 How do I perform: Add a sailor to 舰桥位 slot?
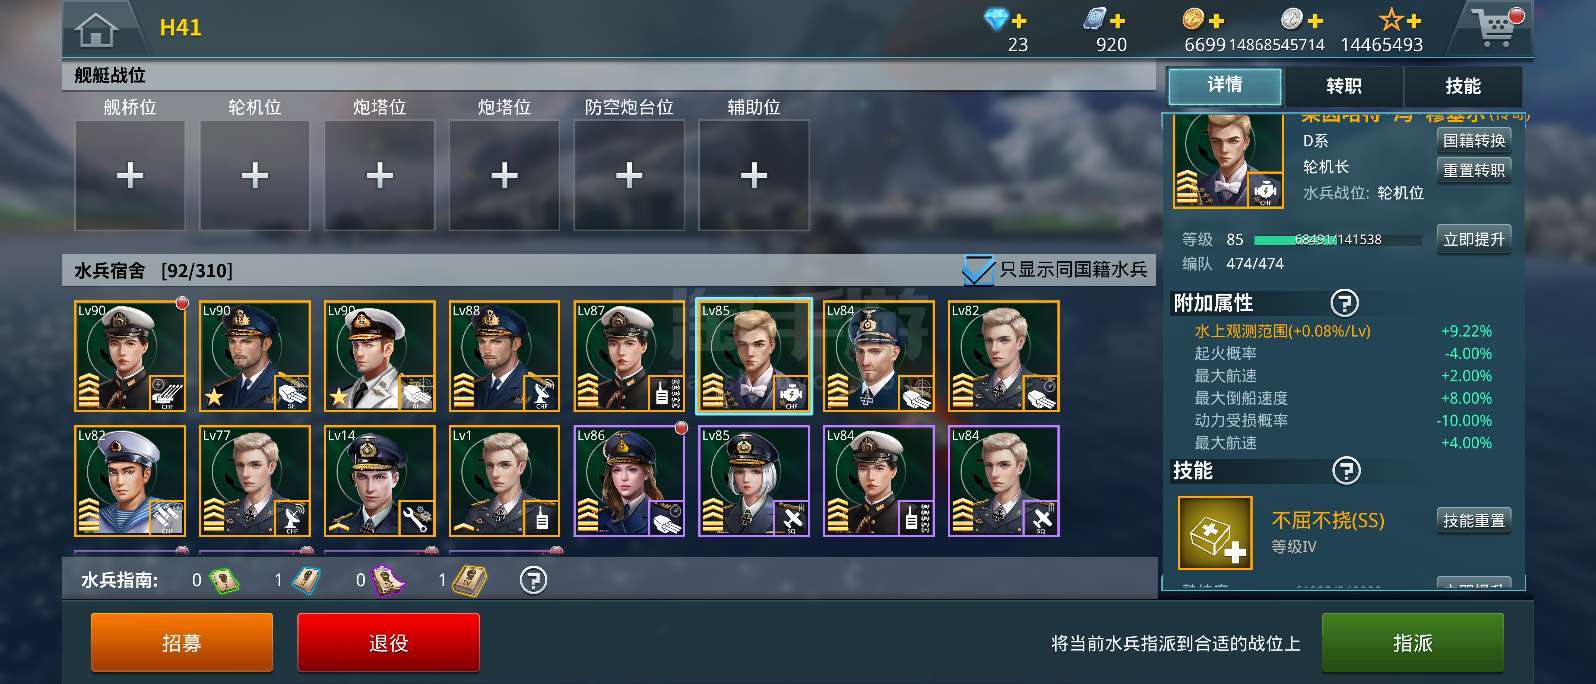[x=130, y=176]
